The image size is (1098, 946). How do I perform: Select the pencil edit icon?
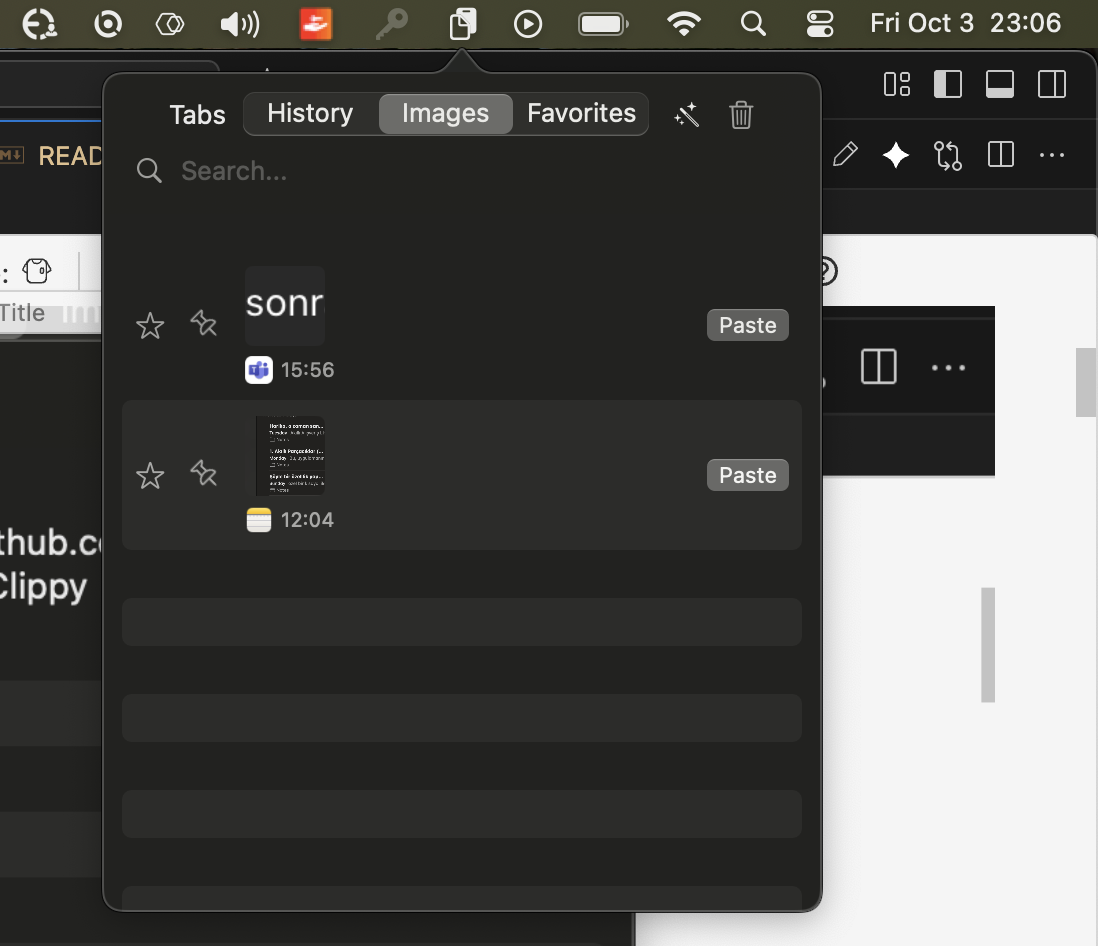(845, 155)
